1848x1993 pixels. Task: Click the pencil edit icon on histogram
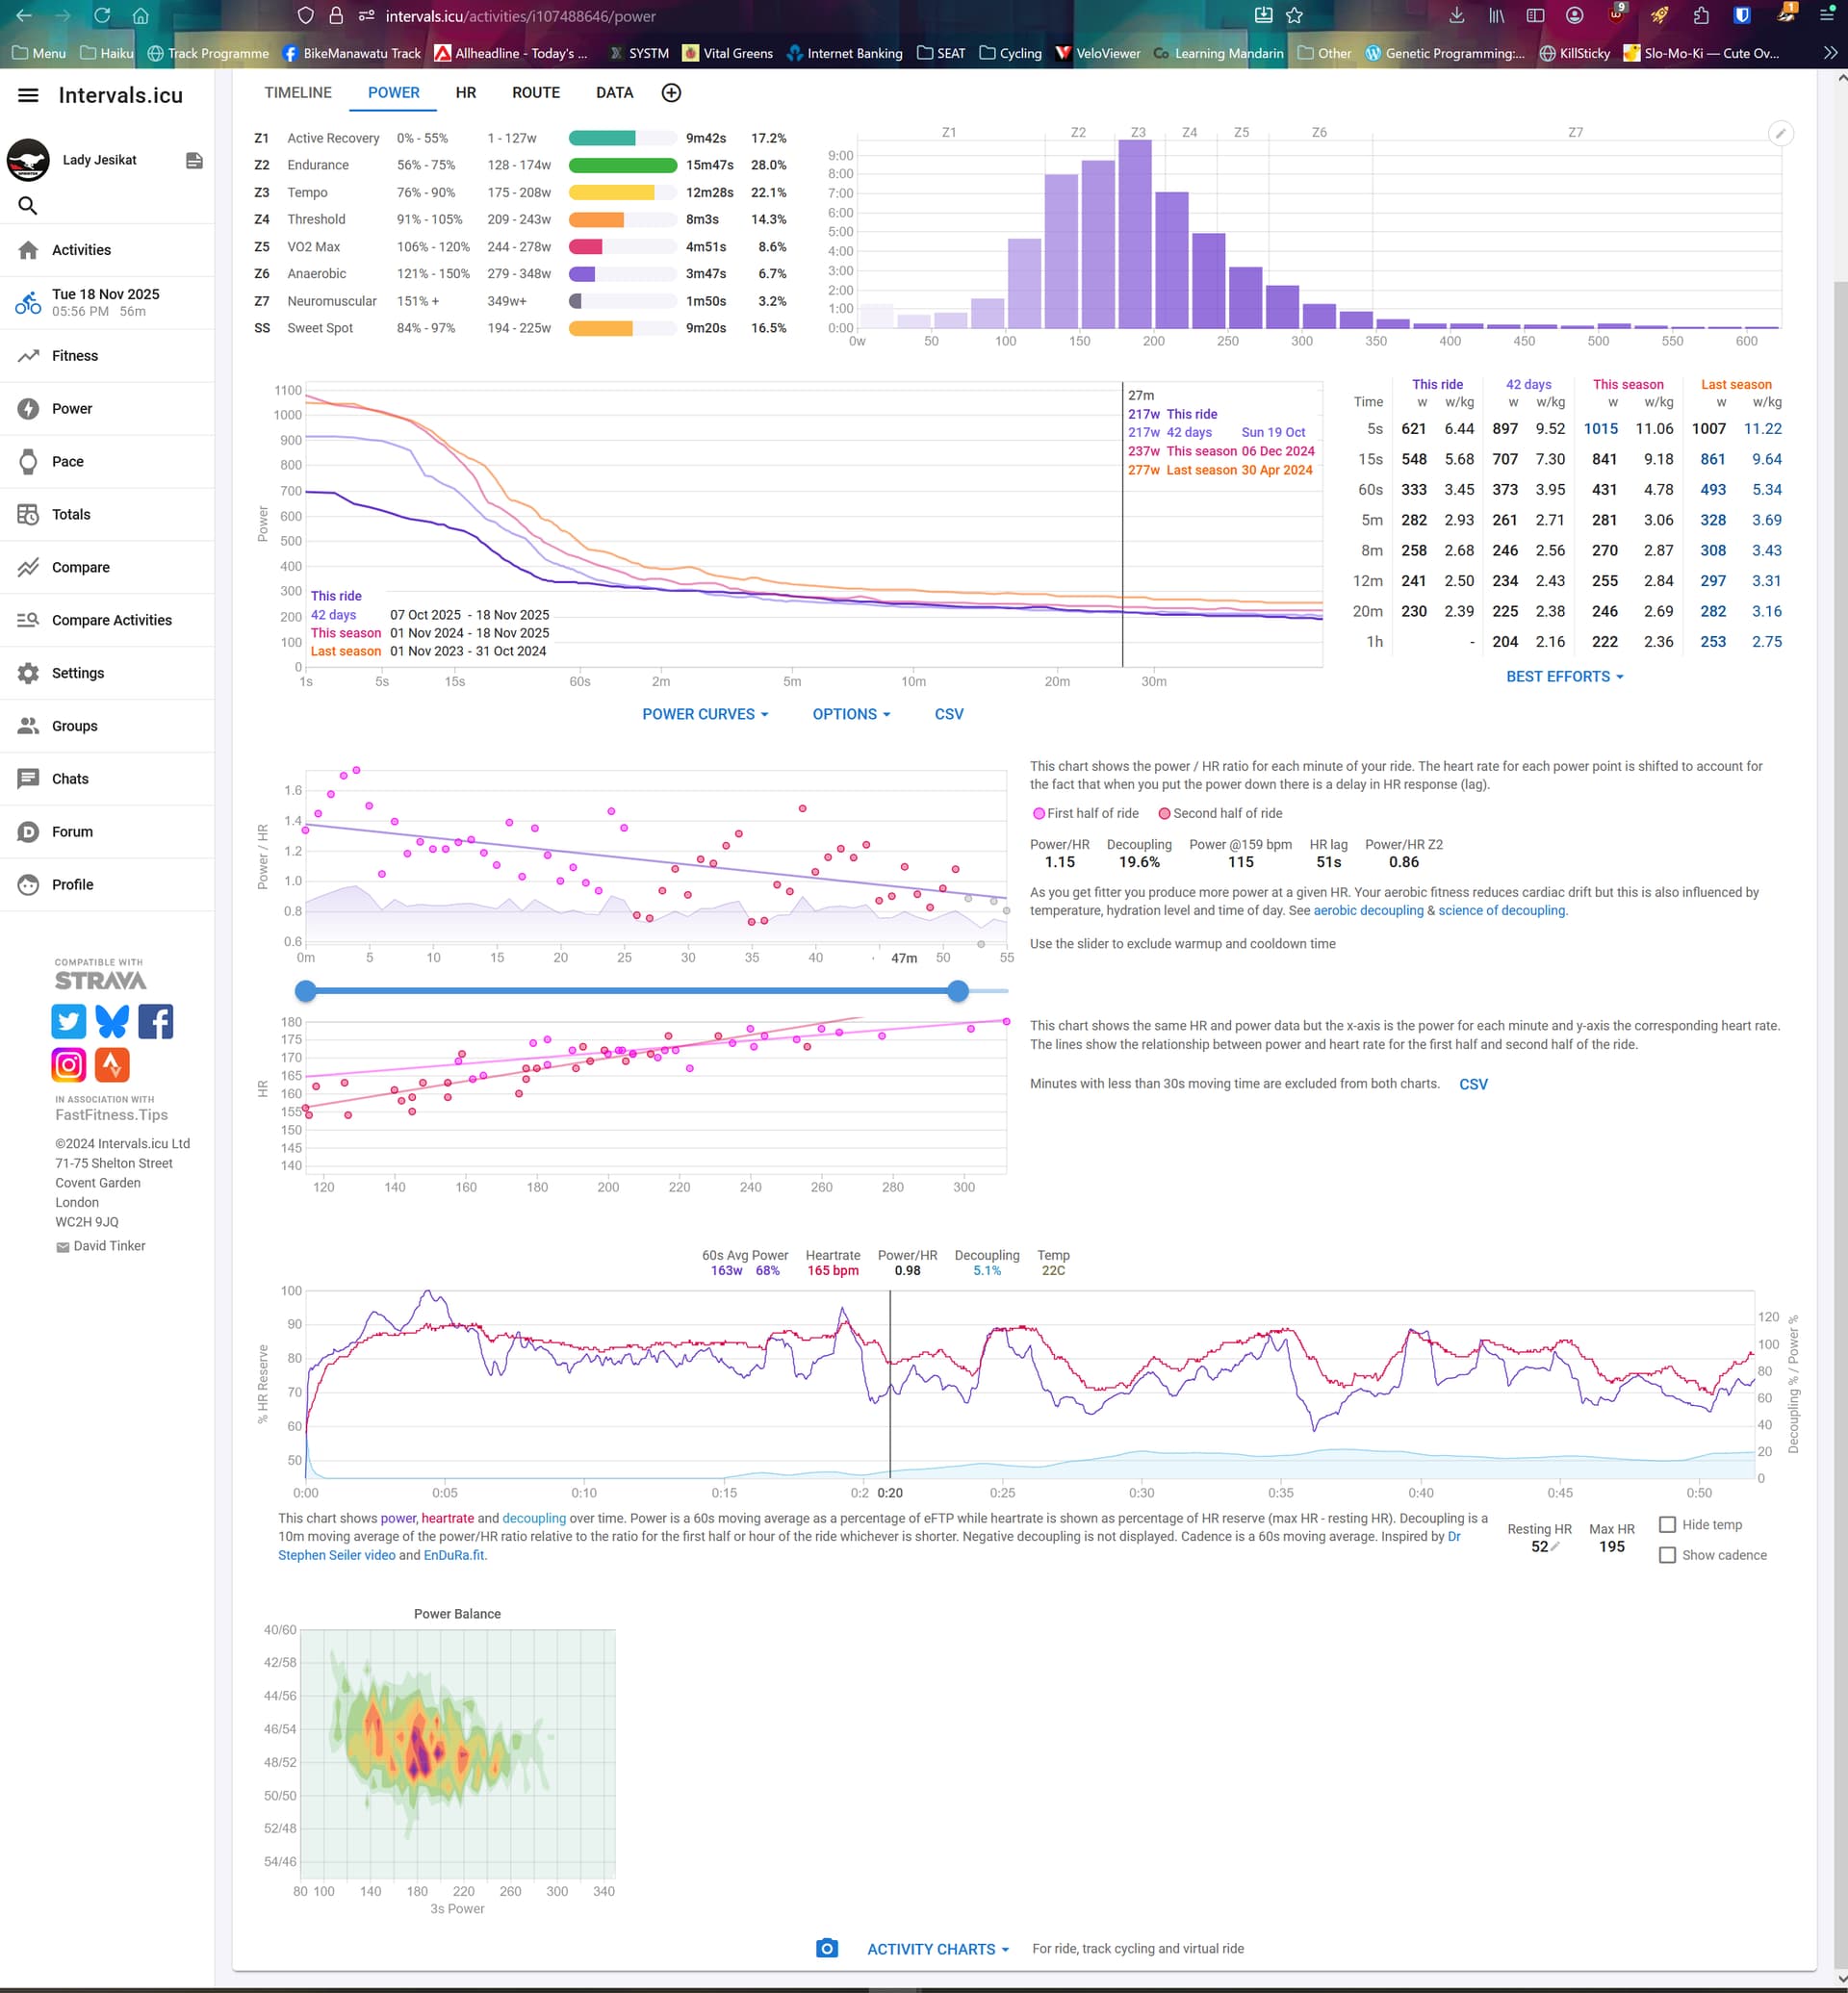pyautogui.click(x=1780, y=134)
